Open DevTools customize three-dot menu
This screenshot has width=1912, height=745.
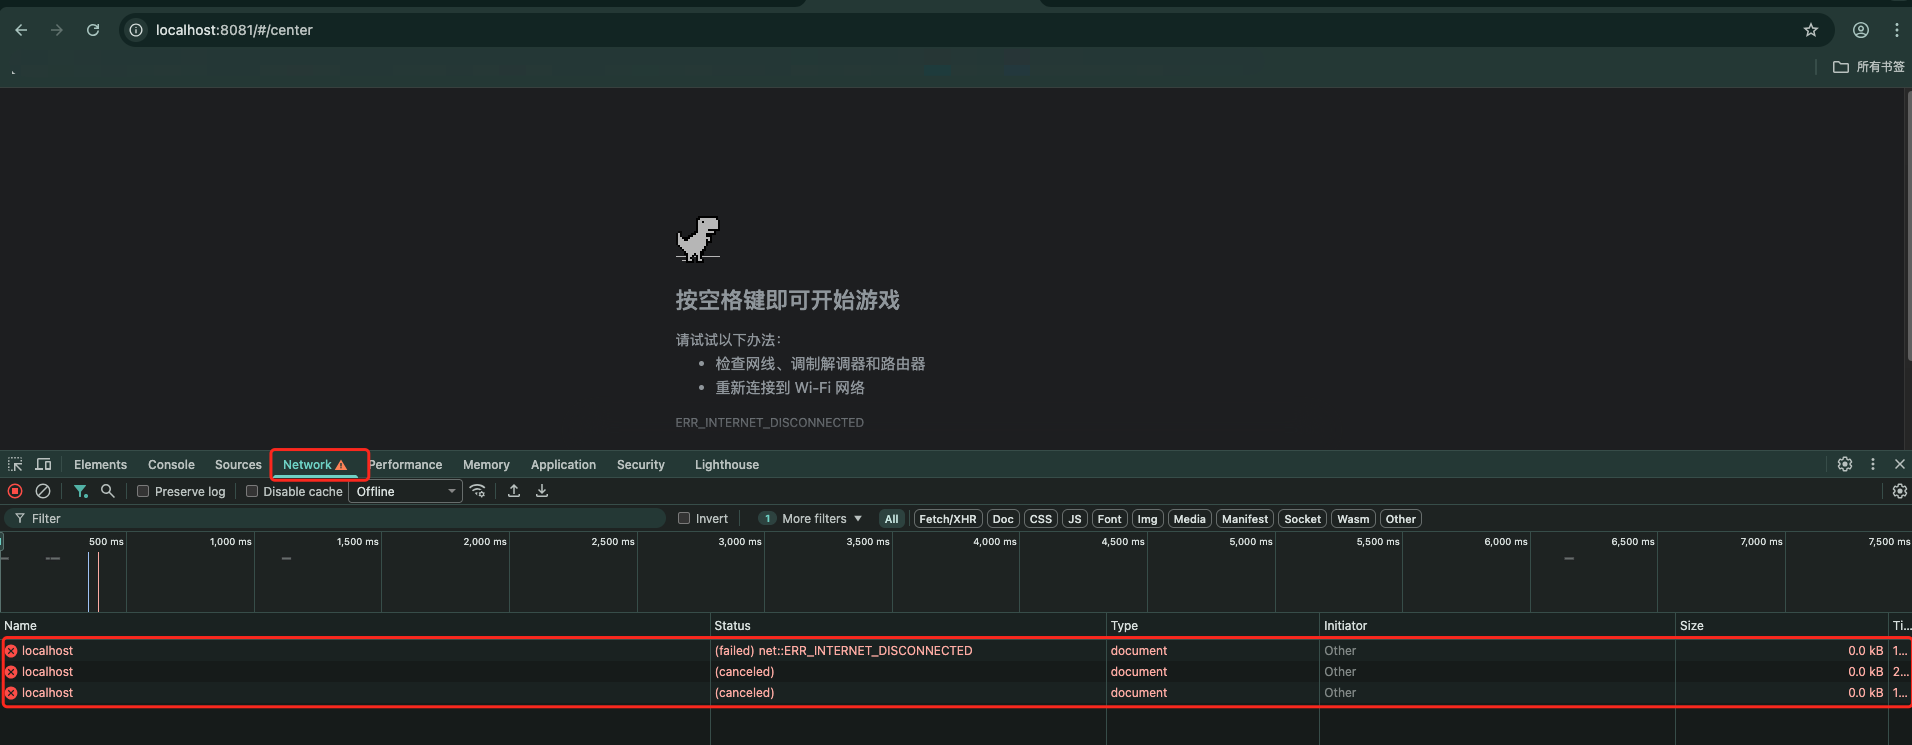pyautogui.click(x=1873, y=464)
